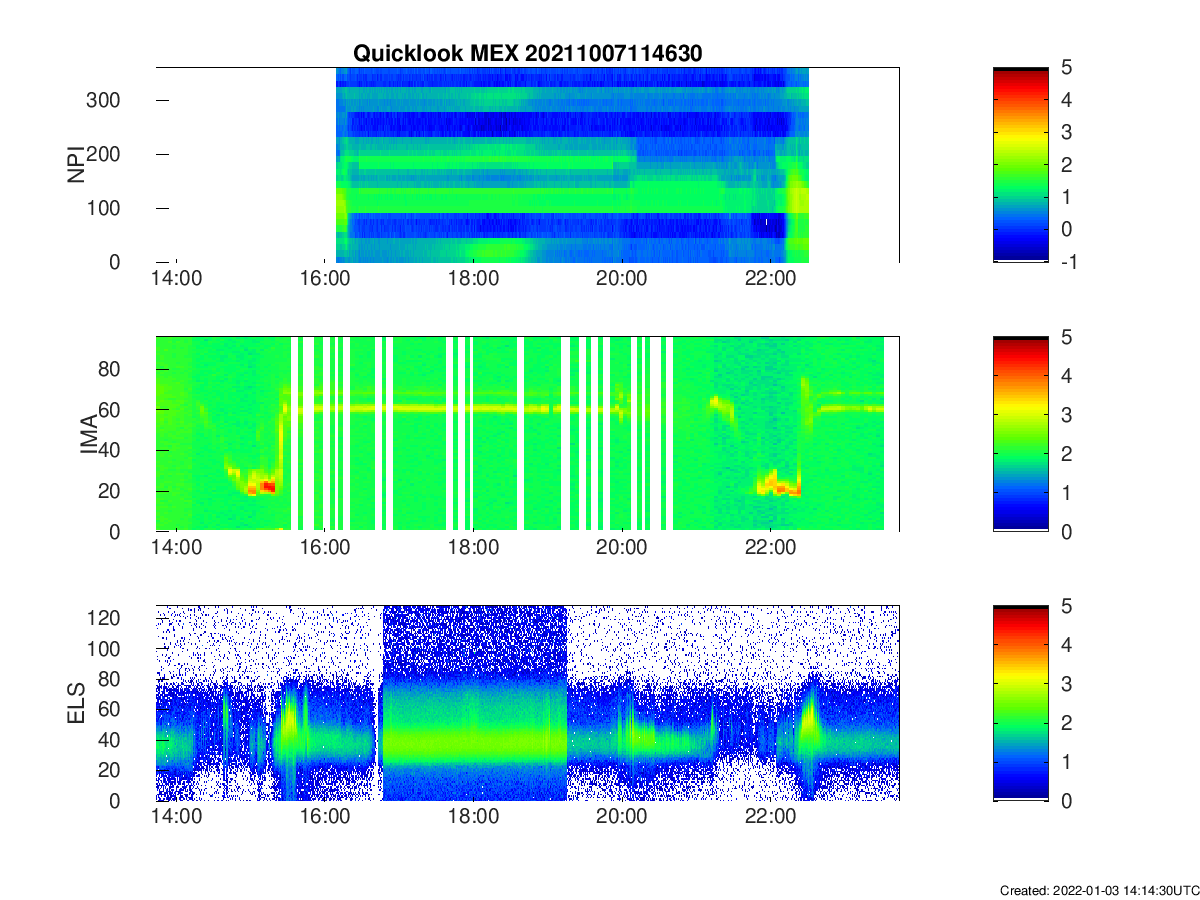Click the 5 label on ELS colorbar
Screen dimensions: 1200x900
click(1066, 606)
